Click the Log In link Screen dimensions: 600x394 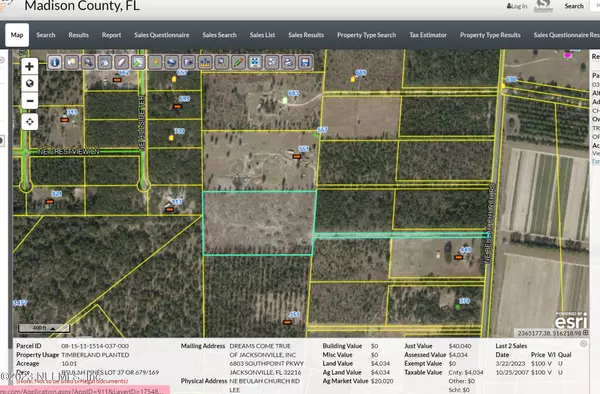517,6
